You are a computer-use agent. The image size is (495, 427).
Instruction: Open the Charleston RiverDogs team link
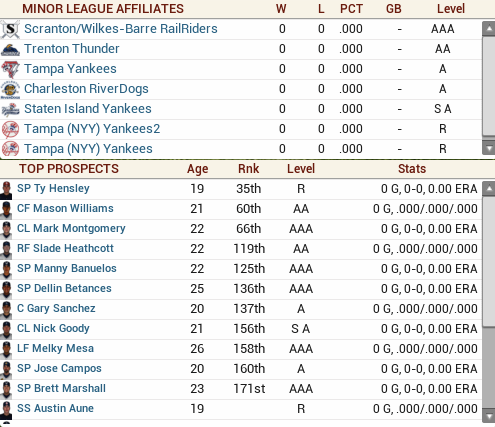86,89
